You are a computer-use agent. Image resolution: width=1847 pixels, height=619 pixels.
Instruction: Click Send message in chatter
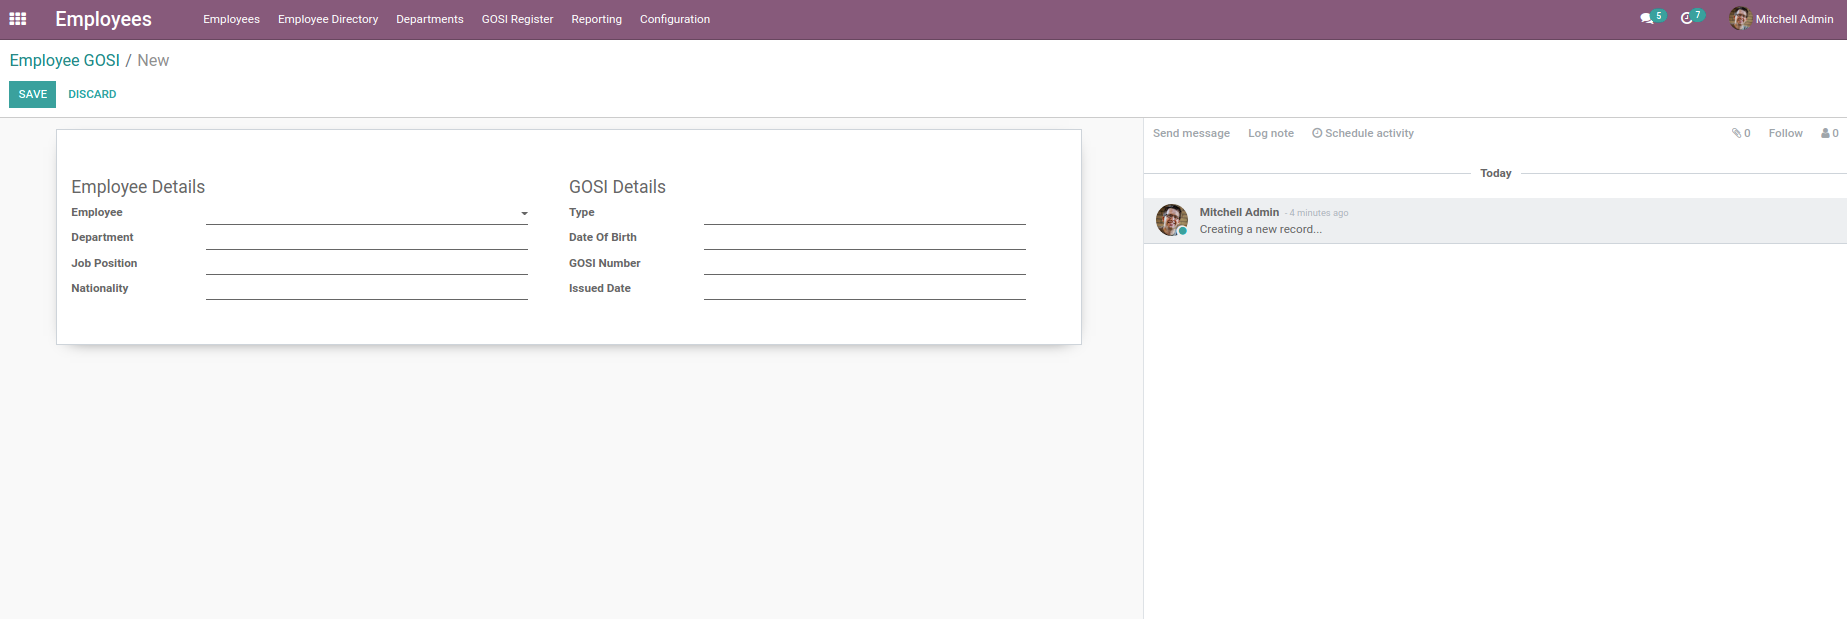pyautogui.click(x=1191, y=133)
